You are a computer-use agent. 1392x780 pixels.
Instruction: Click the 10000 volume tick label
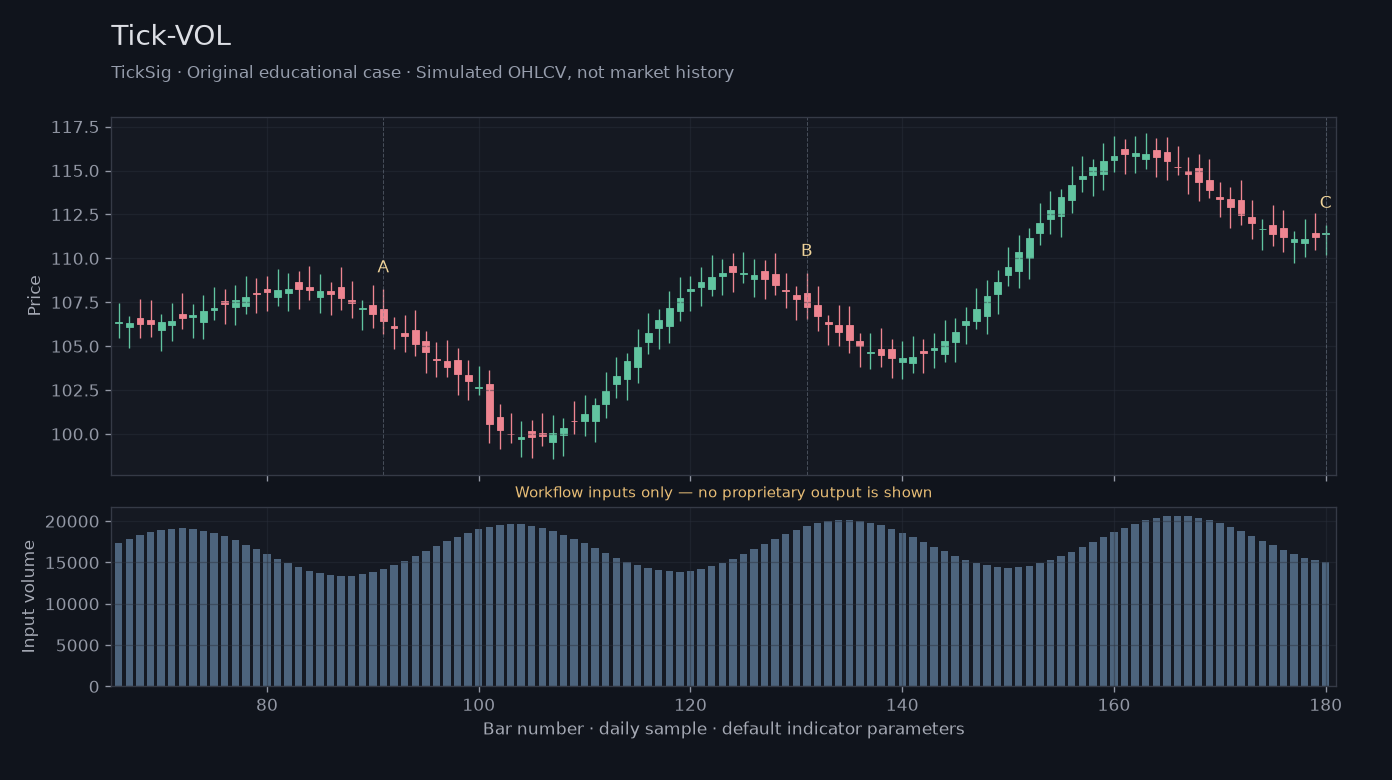(74, 605)
